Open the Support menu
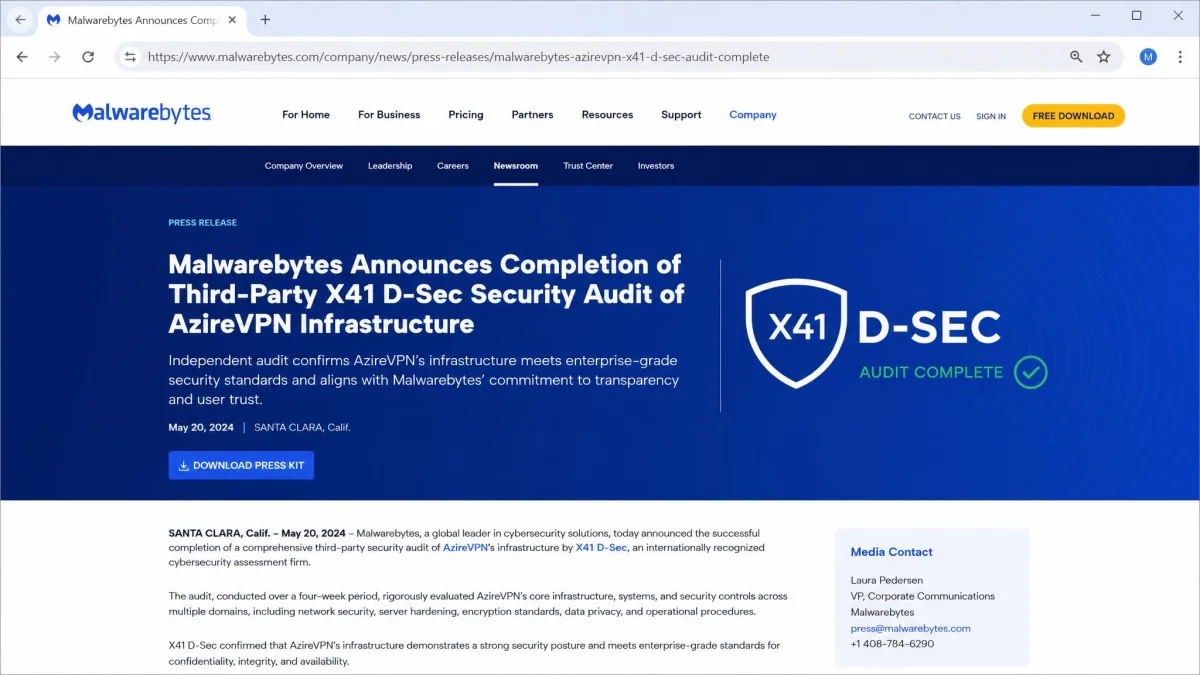1200x675 pixels. [681, 115]
